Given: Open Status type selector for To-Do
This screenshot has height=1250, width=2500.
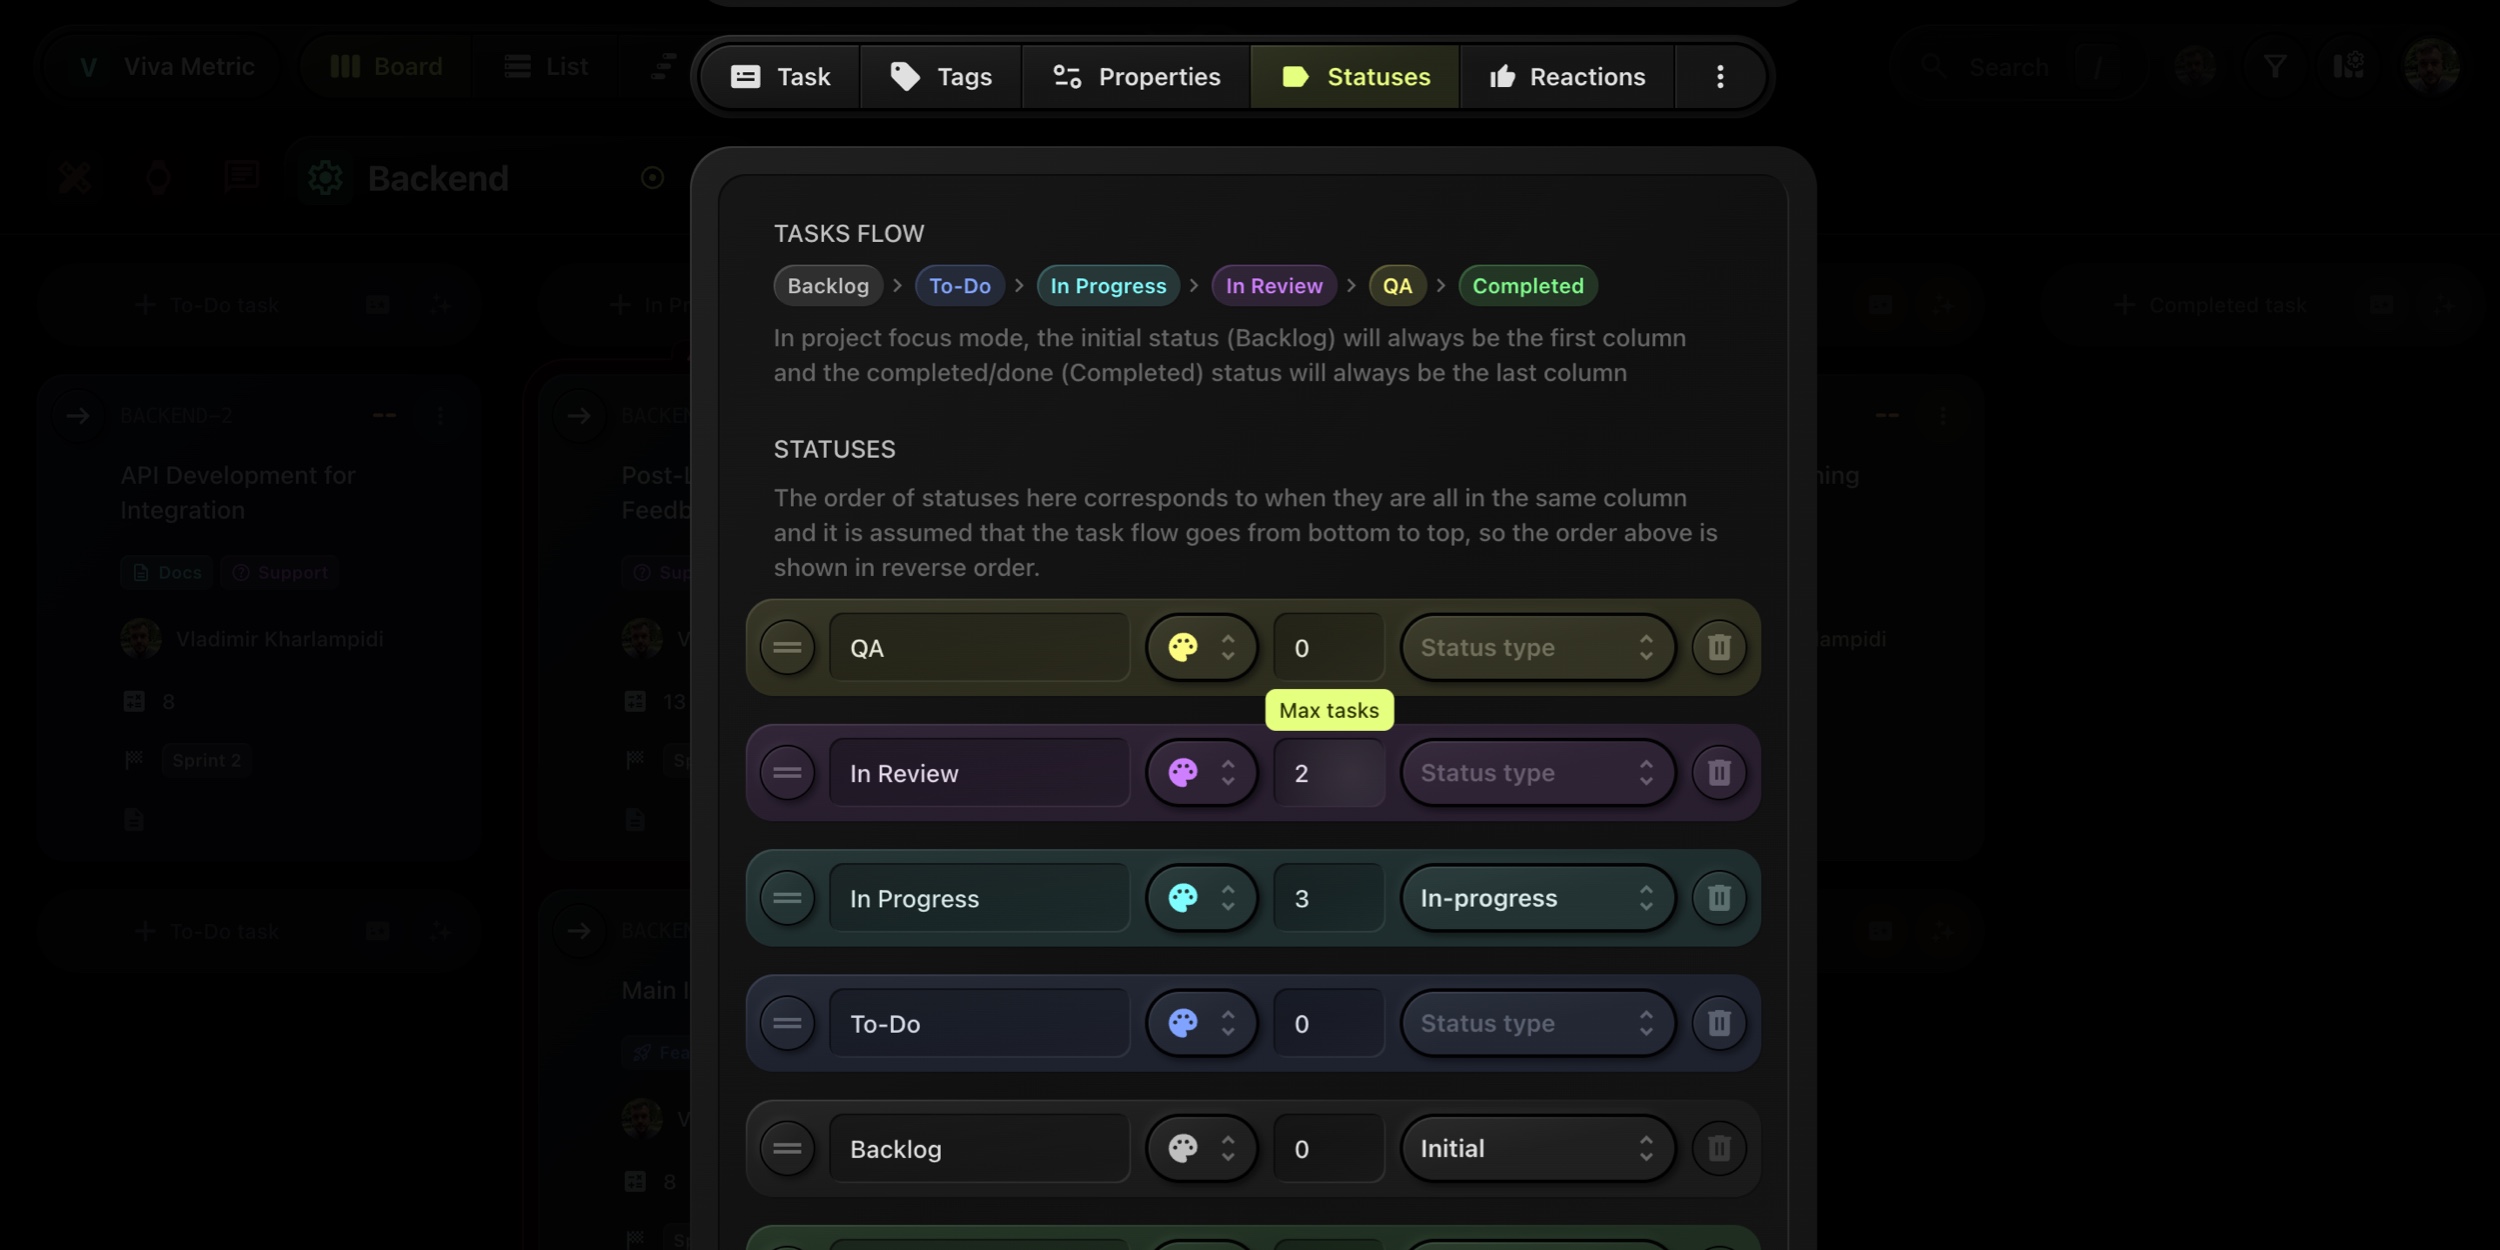Looking at the screenshot, I should pos(1536,1023).
